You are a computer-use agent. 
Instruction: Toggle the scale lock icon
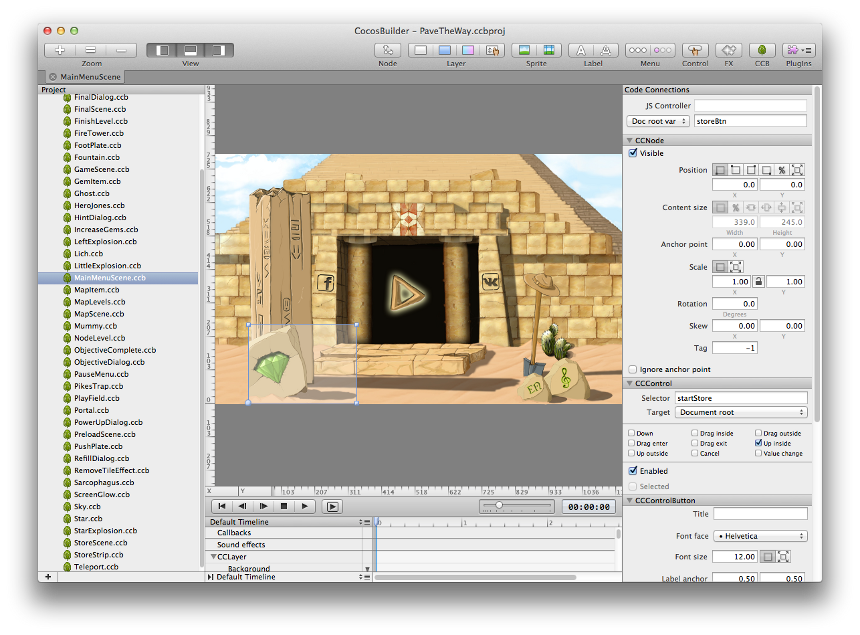(x=758, y=281)
